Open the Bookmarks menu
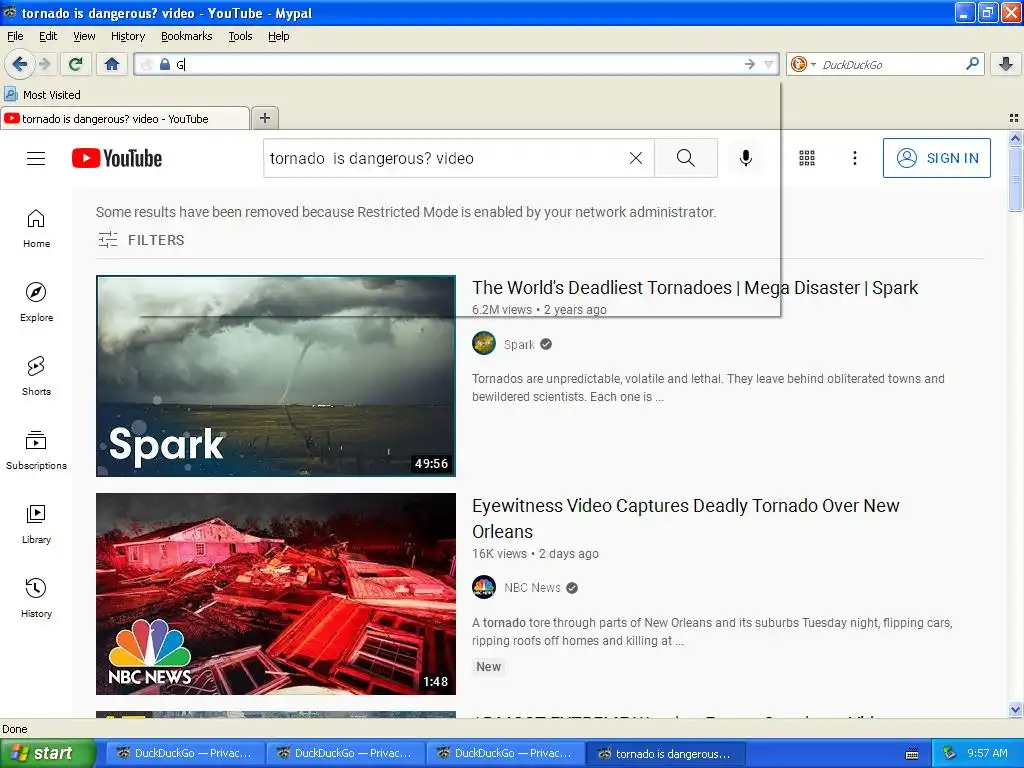 pyautogui.click(x=186, y=36)
